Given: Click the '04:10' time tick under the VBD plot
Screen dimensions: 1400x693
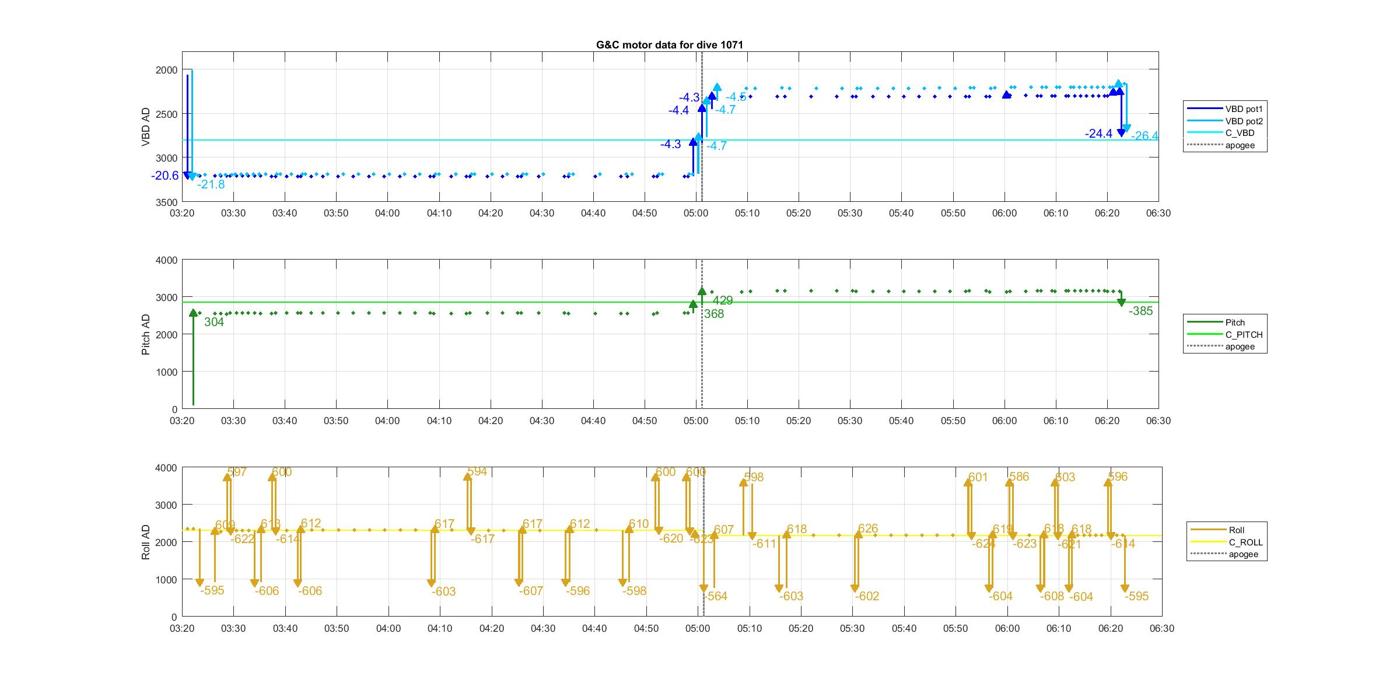Looking at the screenshot, I should (x=439, y=213).
